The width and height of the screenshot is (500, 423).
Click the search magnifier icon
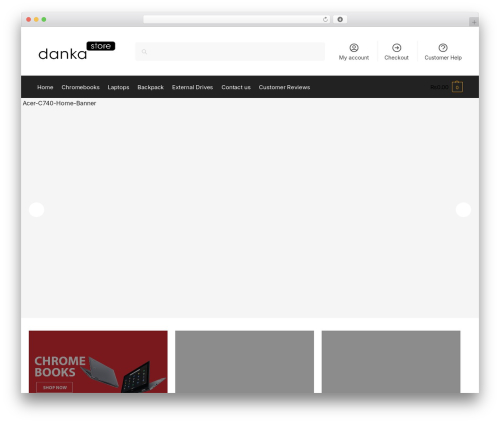click(144, 52)
